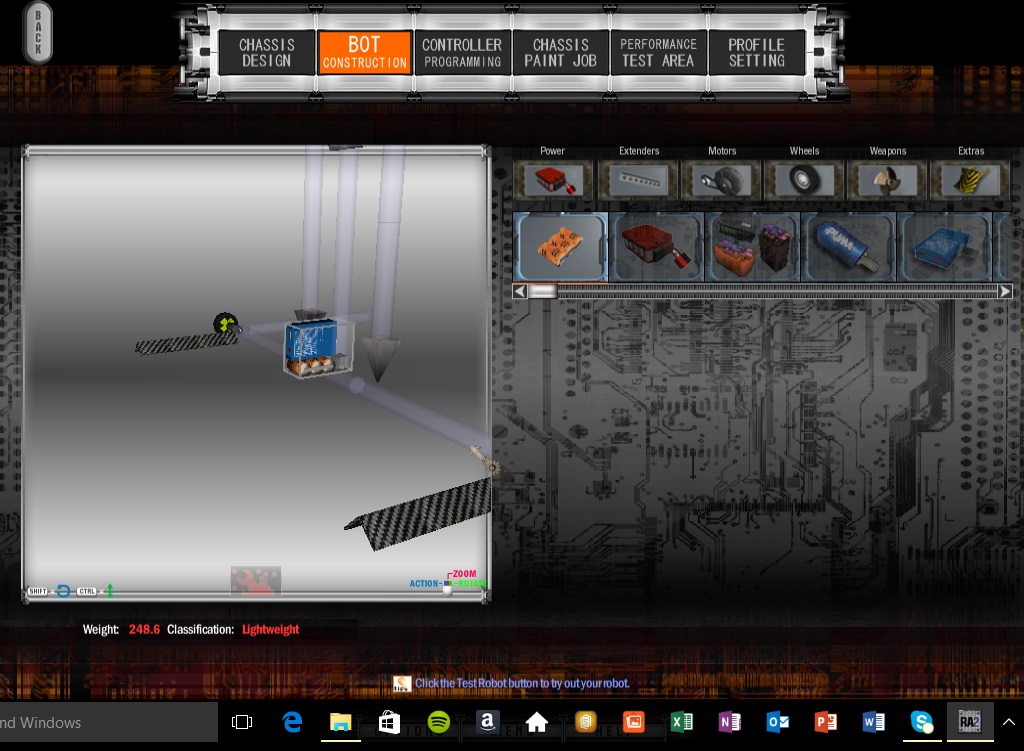This screenshot has width=1024, height=751.
Task: Click the 'Click the Test Robot button' hint text
Action: click(522, 683)
